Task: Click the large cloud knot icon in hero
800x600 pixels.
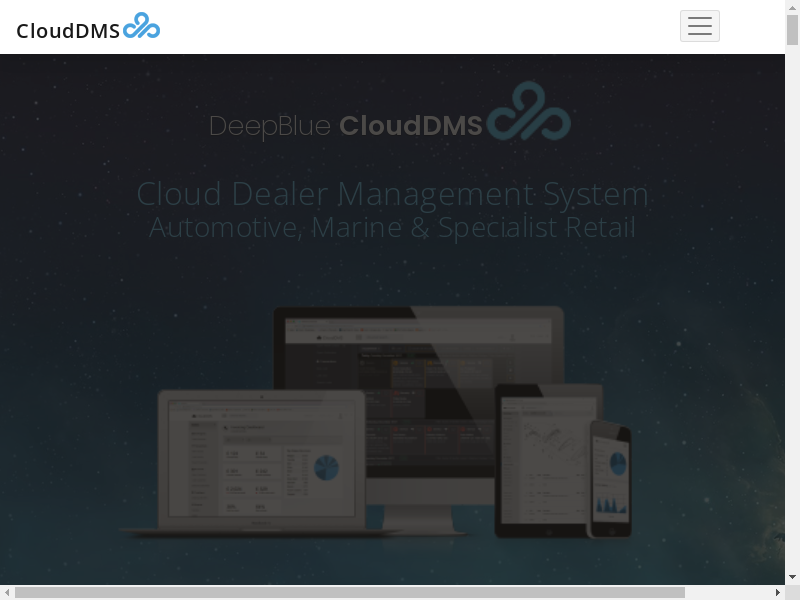Action: pyautogui.click(x=528, y=112)
